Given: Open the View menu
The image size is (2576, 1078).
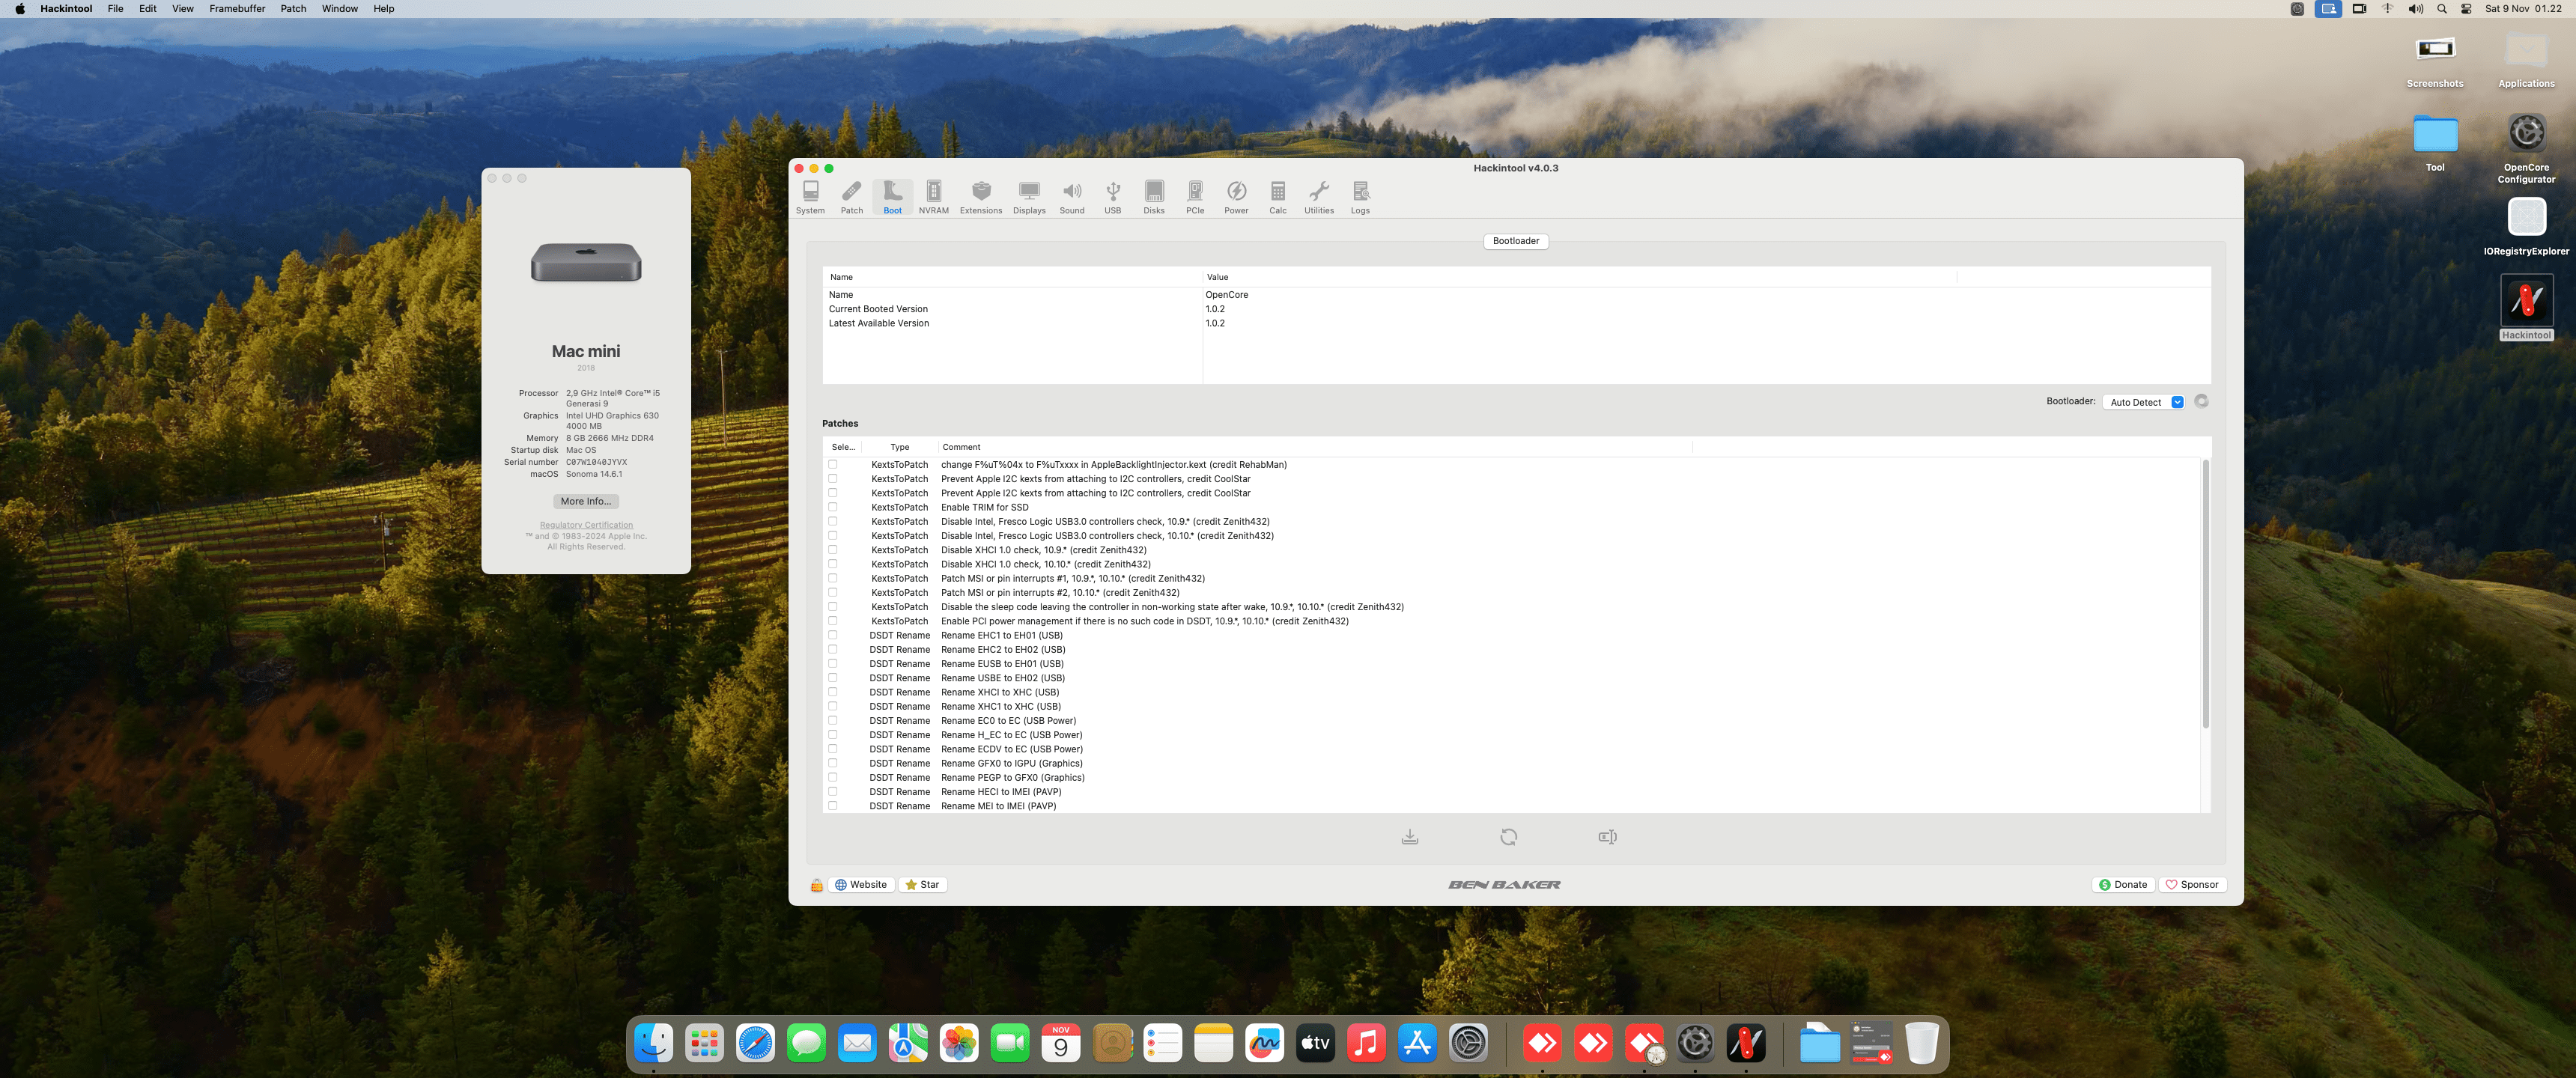Looking at the screenshot, I should click(183, 9).
